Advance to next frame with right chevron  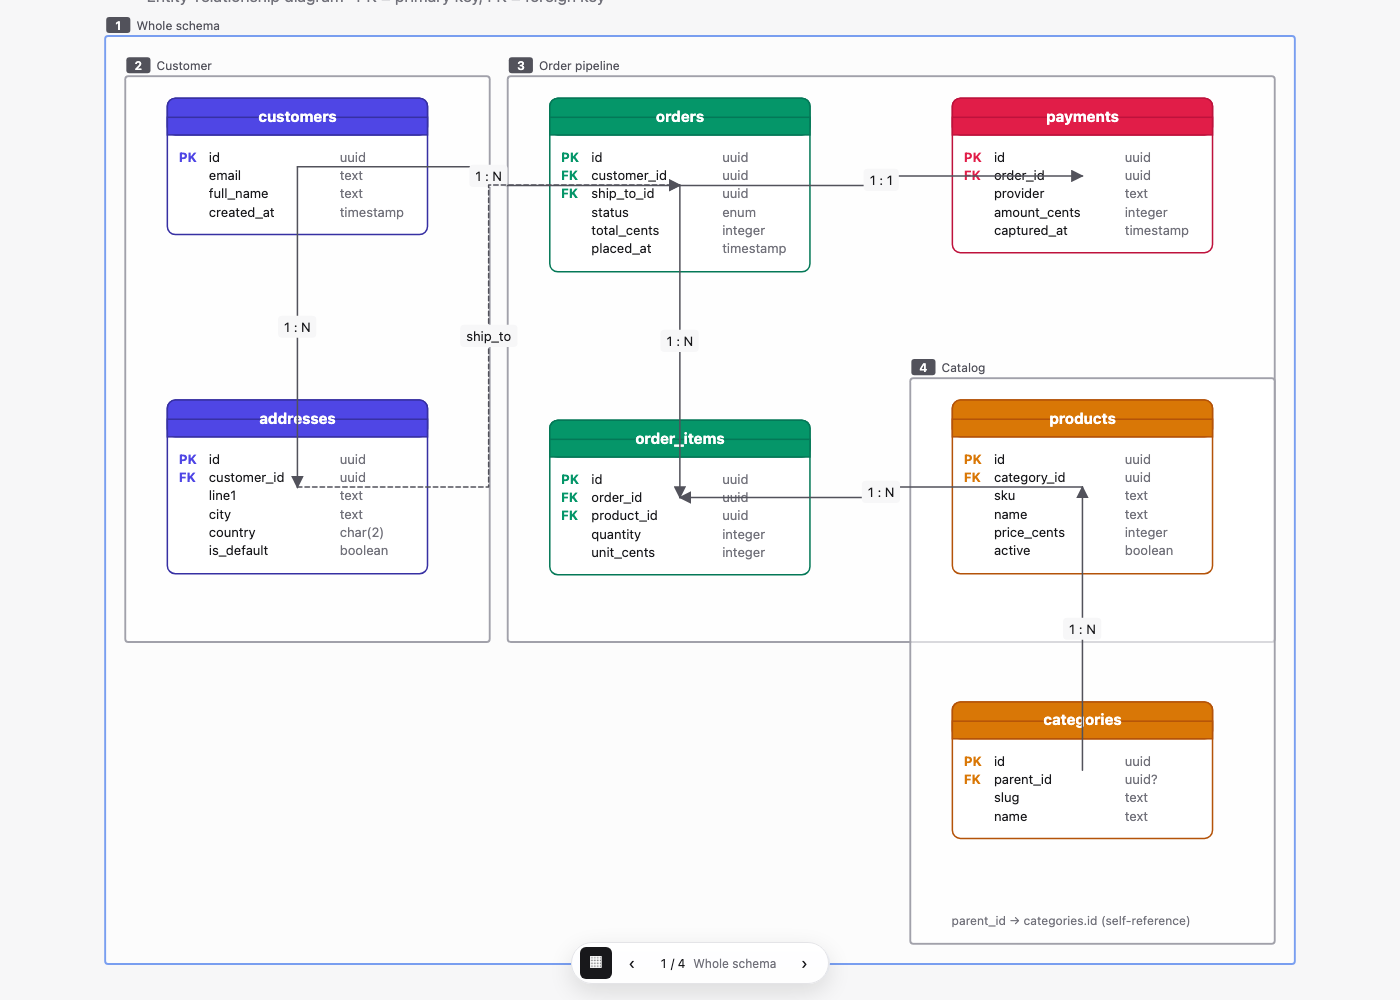(804, 964)
